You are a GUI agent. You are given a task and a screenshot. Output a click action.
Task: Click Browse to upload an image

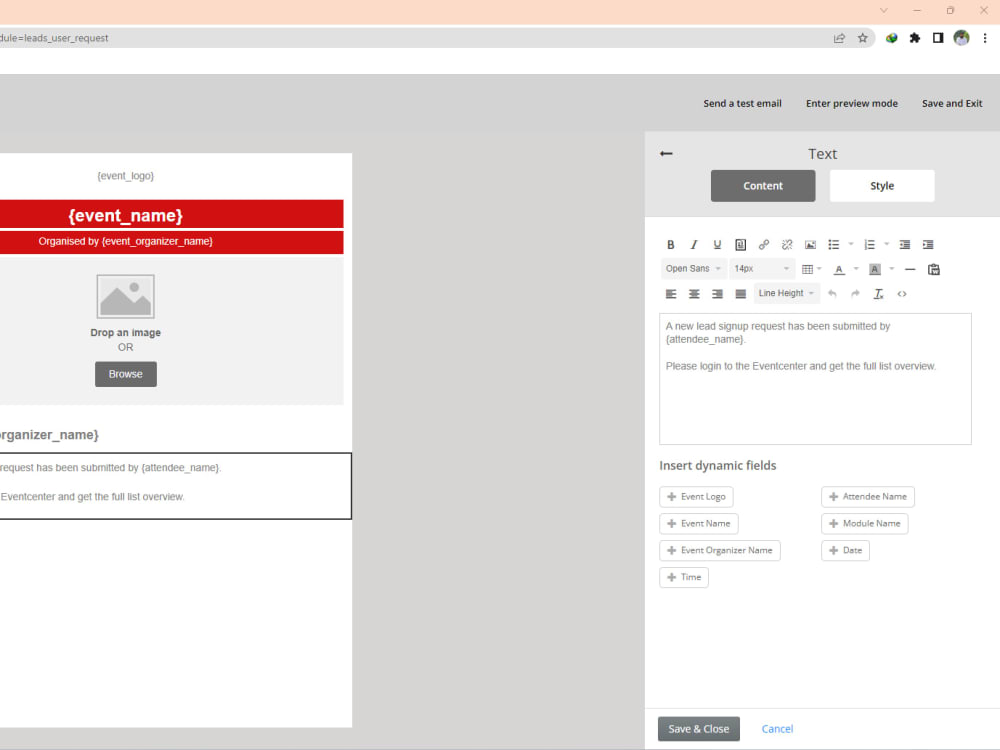pyautogui.click(x=126, y=374)
